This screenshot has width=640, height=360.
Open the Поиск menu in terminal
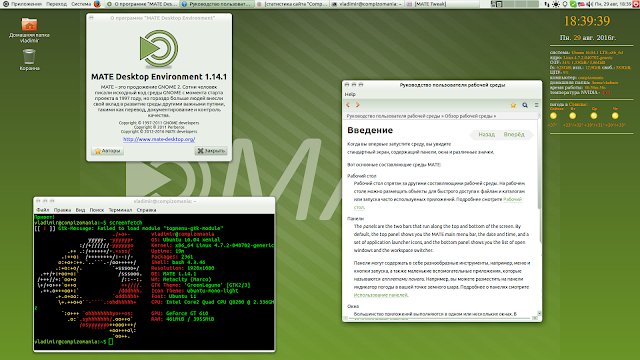point(97,210)
